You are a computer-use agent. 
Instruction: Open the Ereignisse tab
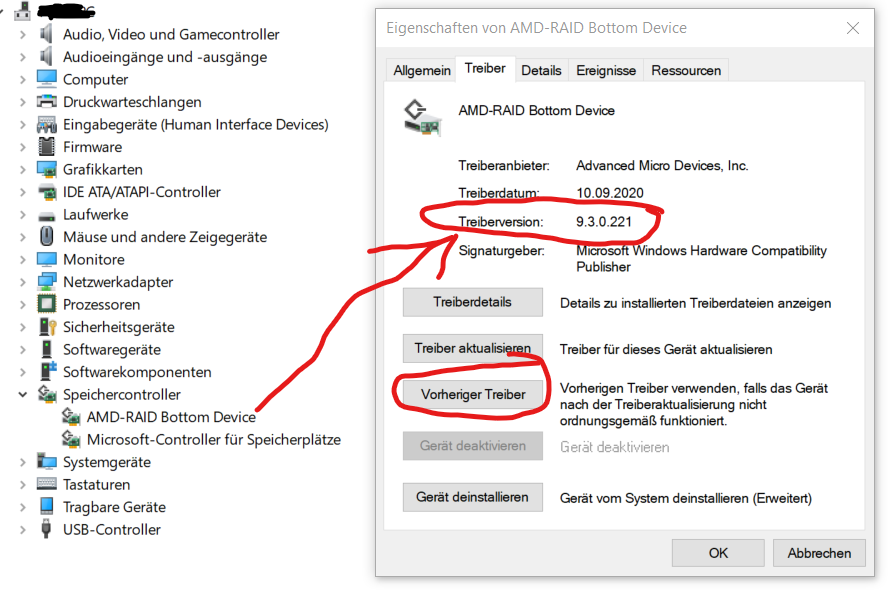[x=606, y=70]
